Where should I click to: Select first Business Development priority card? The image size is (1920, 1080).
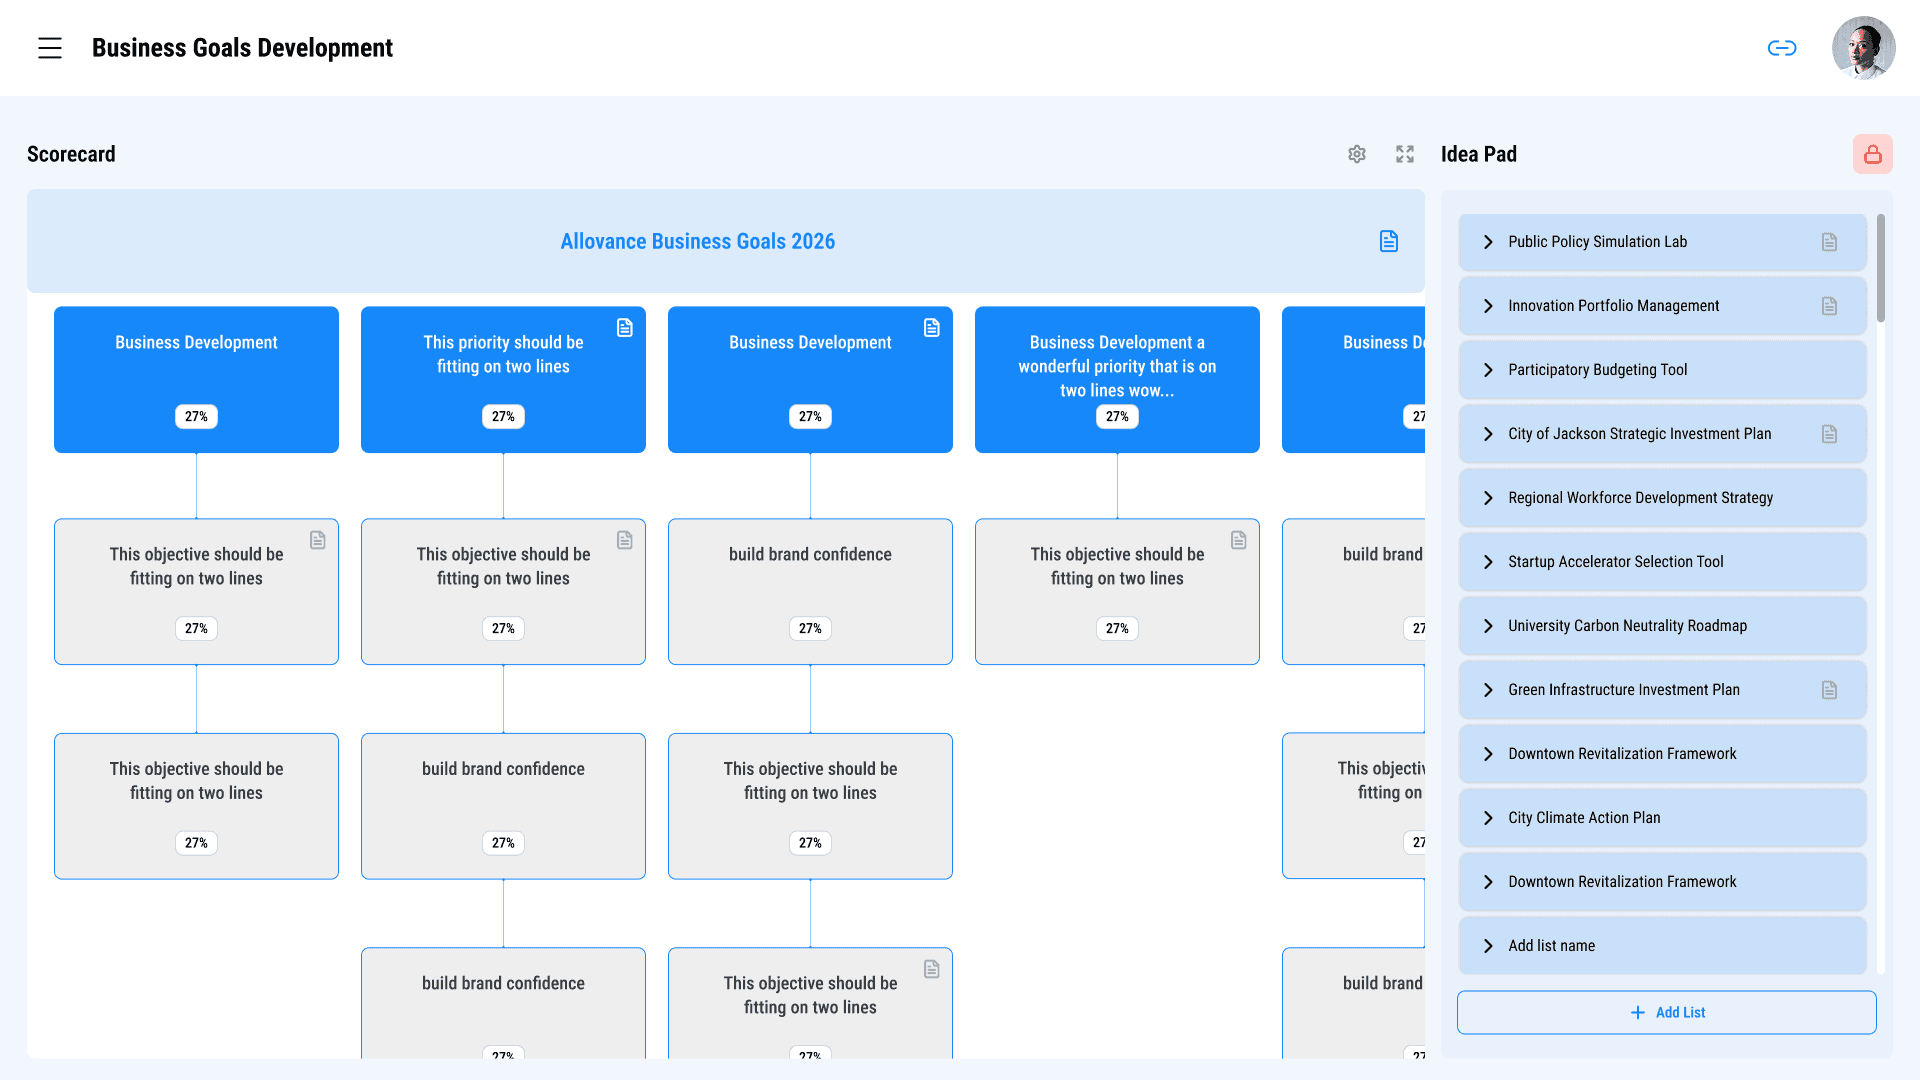196,379
